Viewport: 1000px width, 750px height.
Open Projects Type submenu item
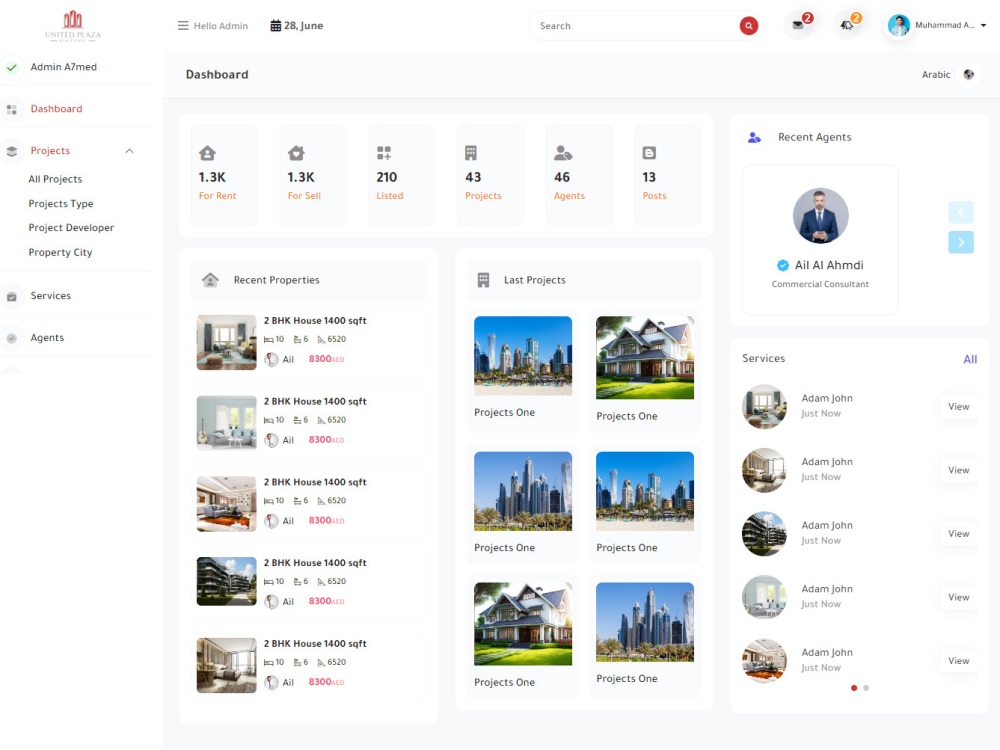tap(61, 203)
